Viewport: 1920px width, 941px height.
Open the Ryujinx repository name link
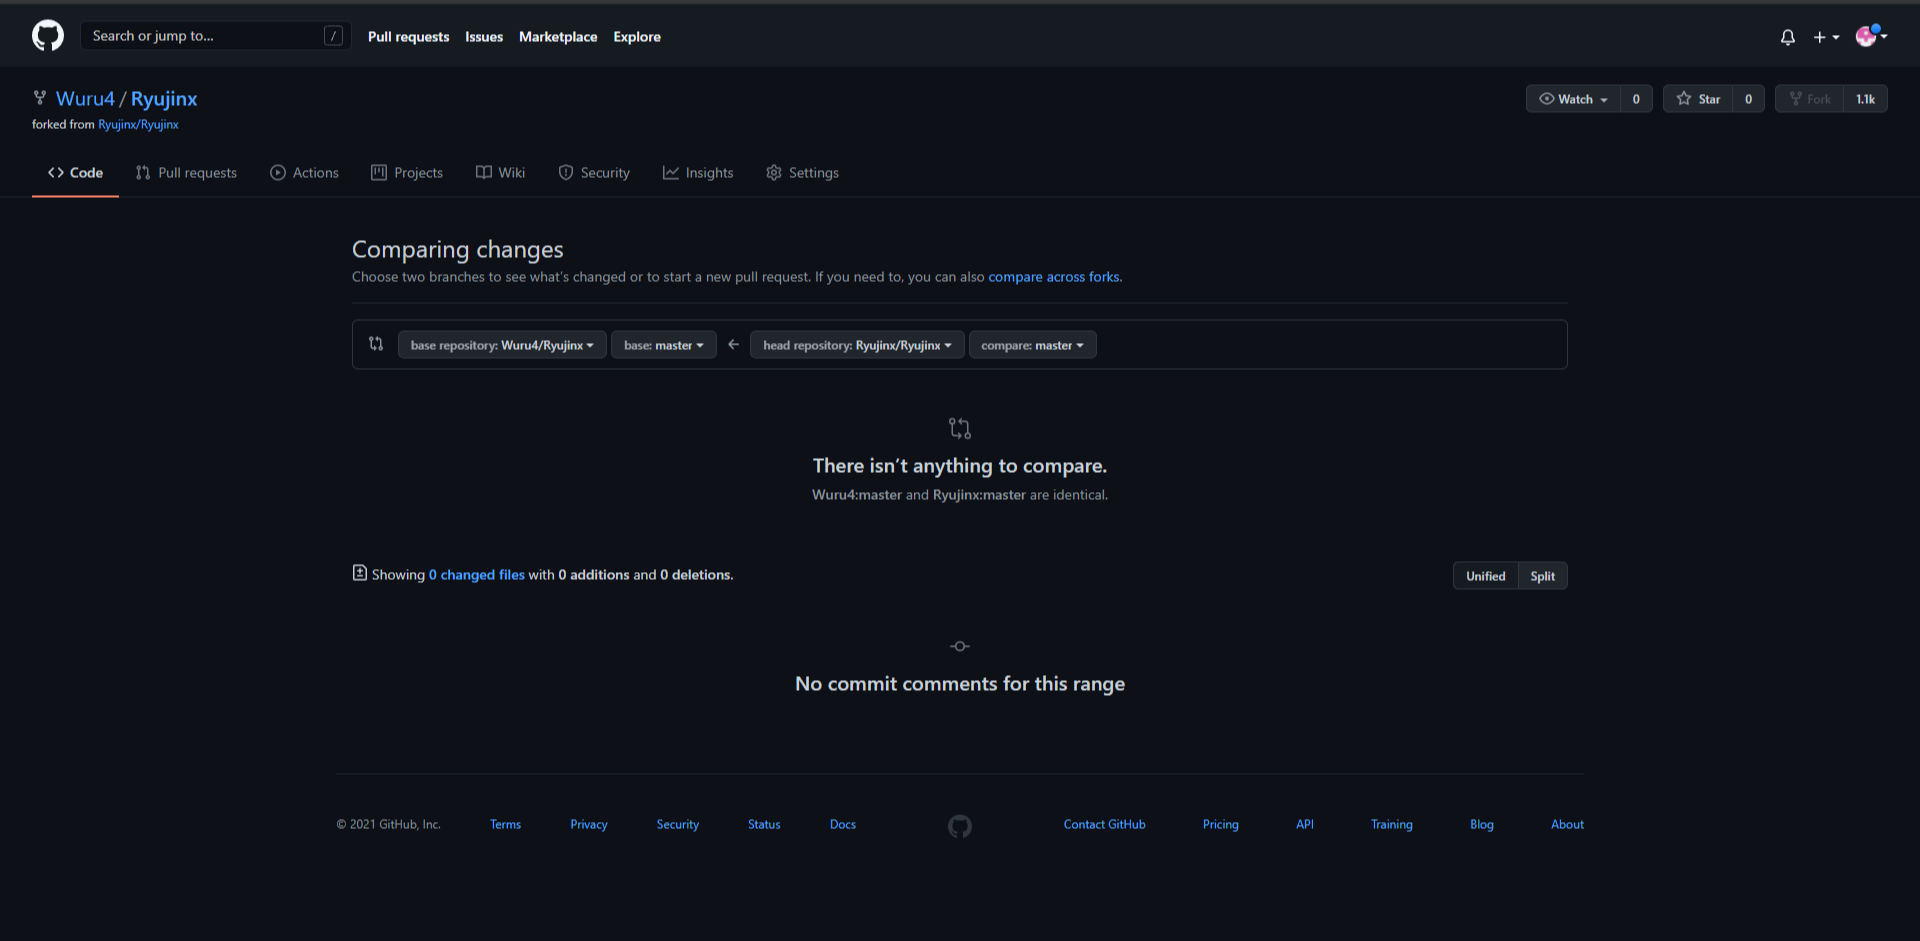click(164, 99)
